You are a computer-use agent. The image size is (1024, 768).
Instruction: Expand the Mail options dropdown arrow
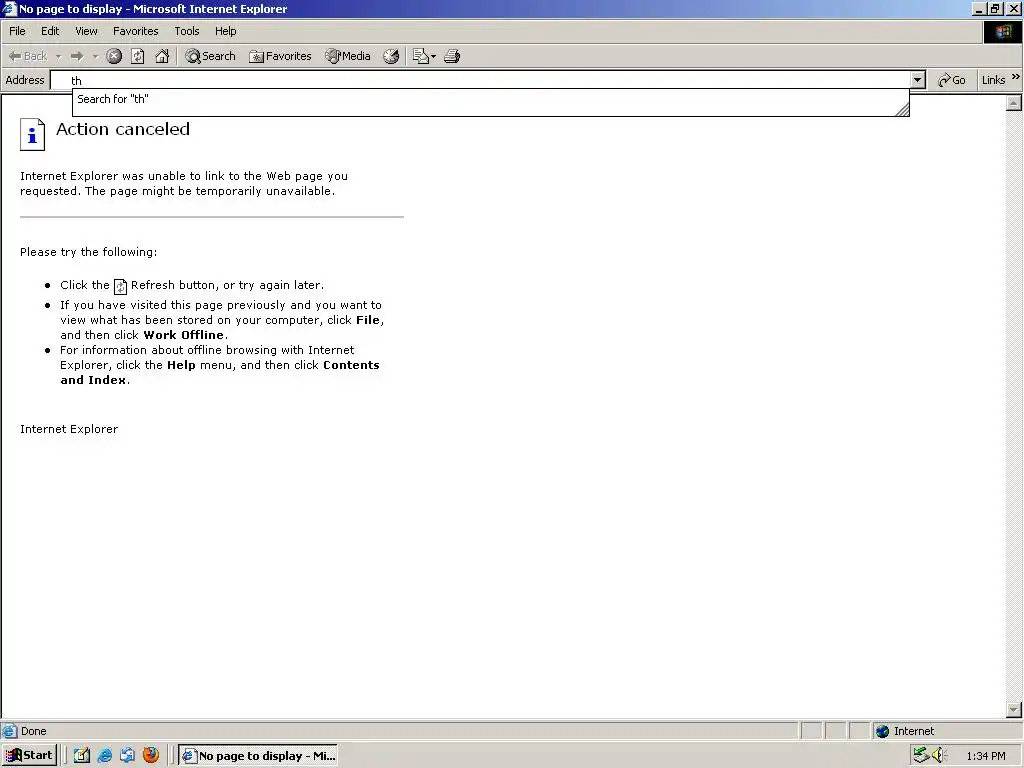[x=434, y=56]
